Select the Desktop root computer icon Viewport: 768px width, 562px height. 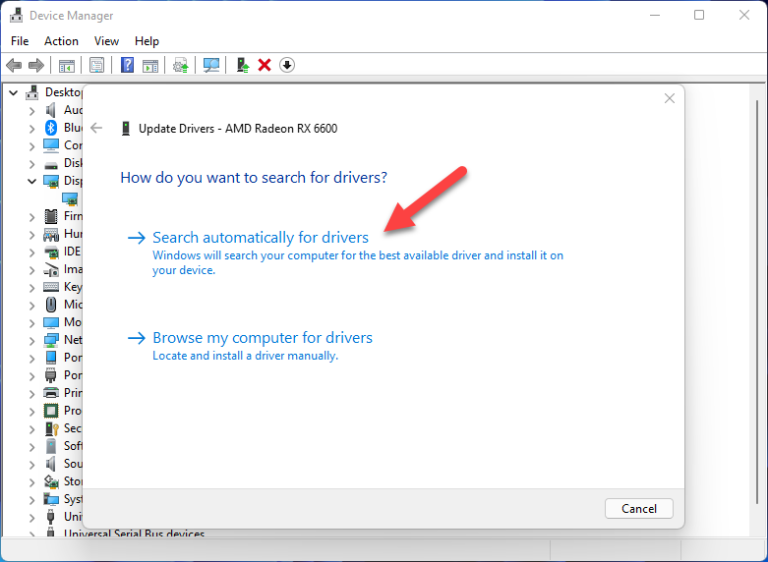coord(32,92)
